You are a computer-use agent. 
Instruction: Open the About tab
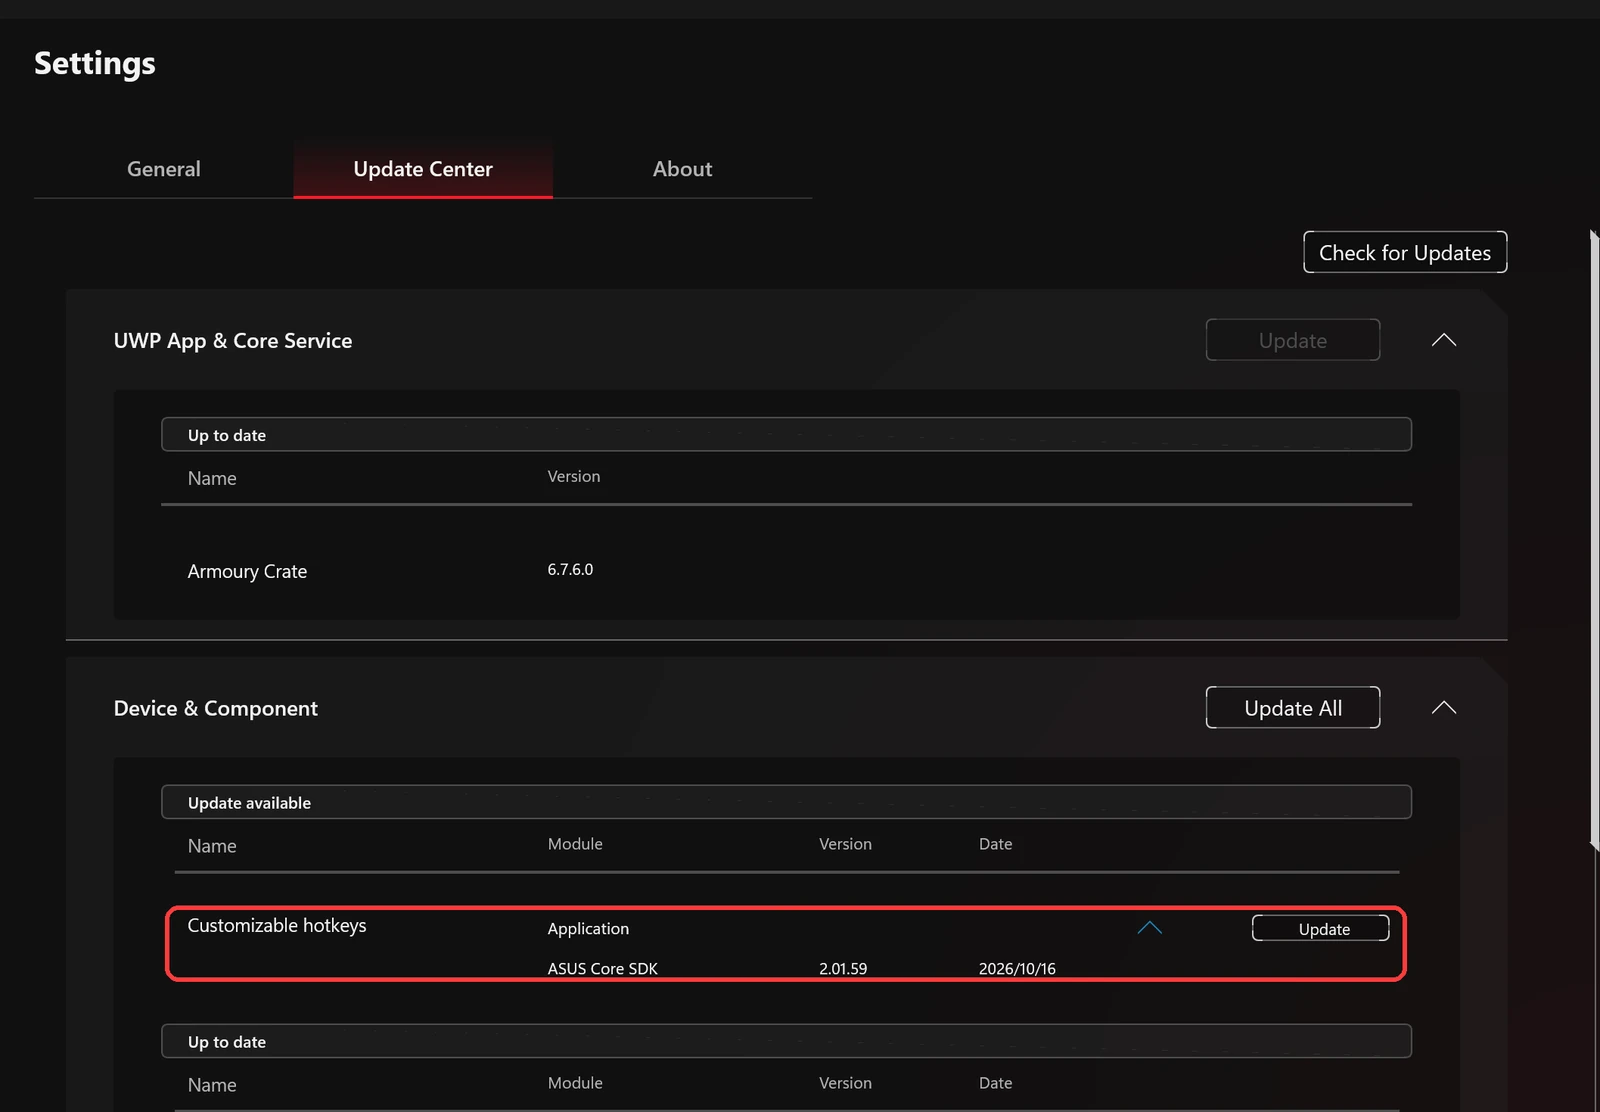[682, 169]
